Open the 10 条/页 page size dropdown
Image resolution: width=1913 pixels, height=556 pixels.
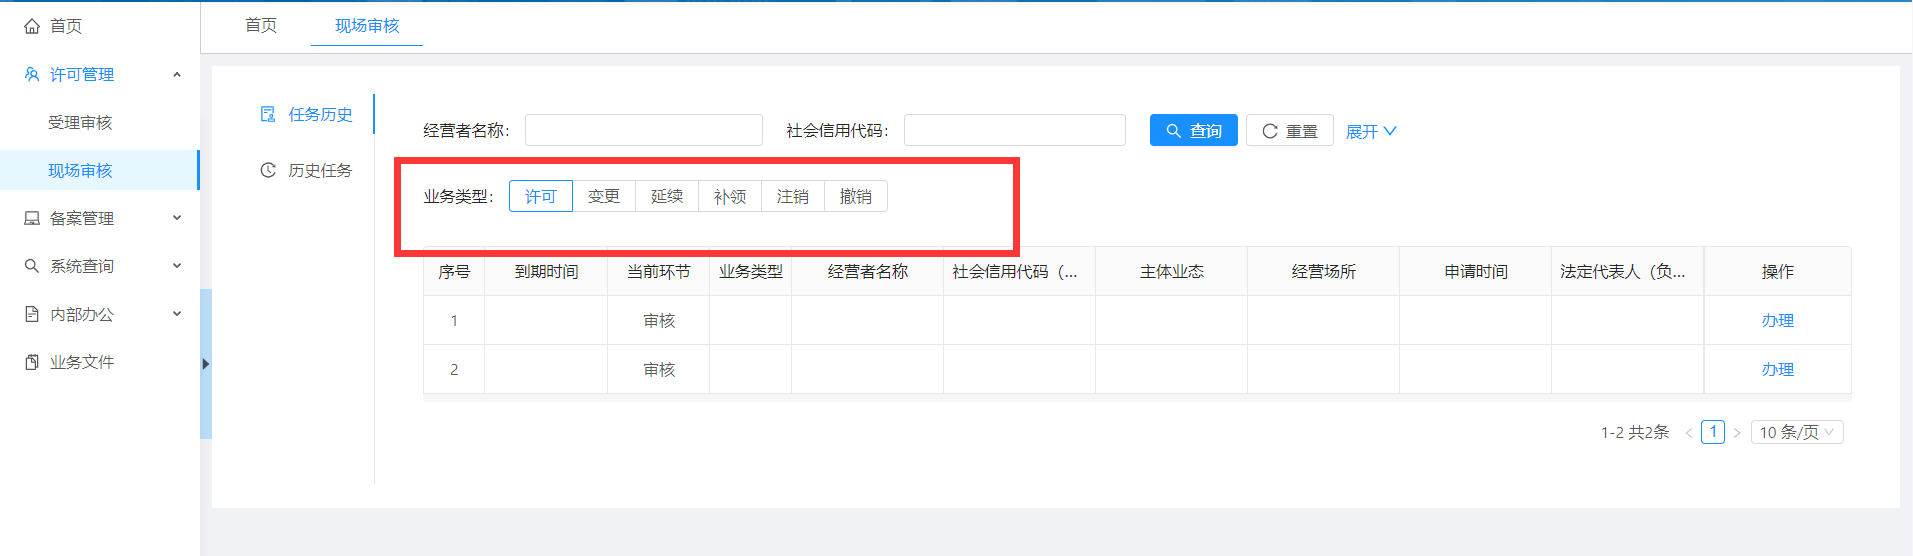point(1796,432)
